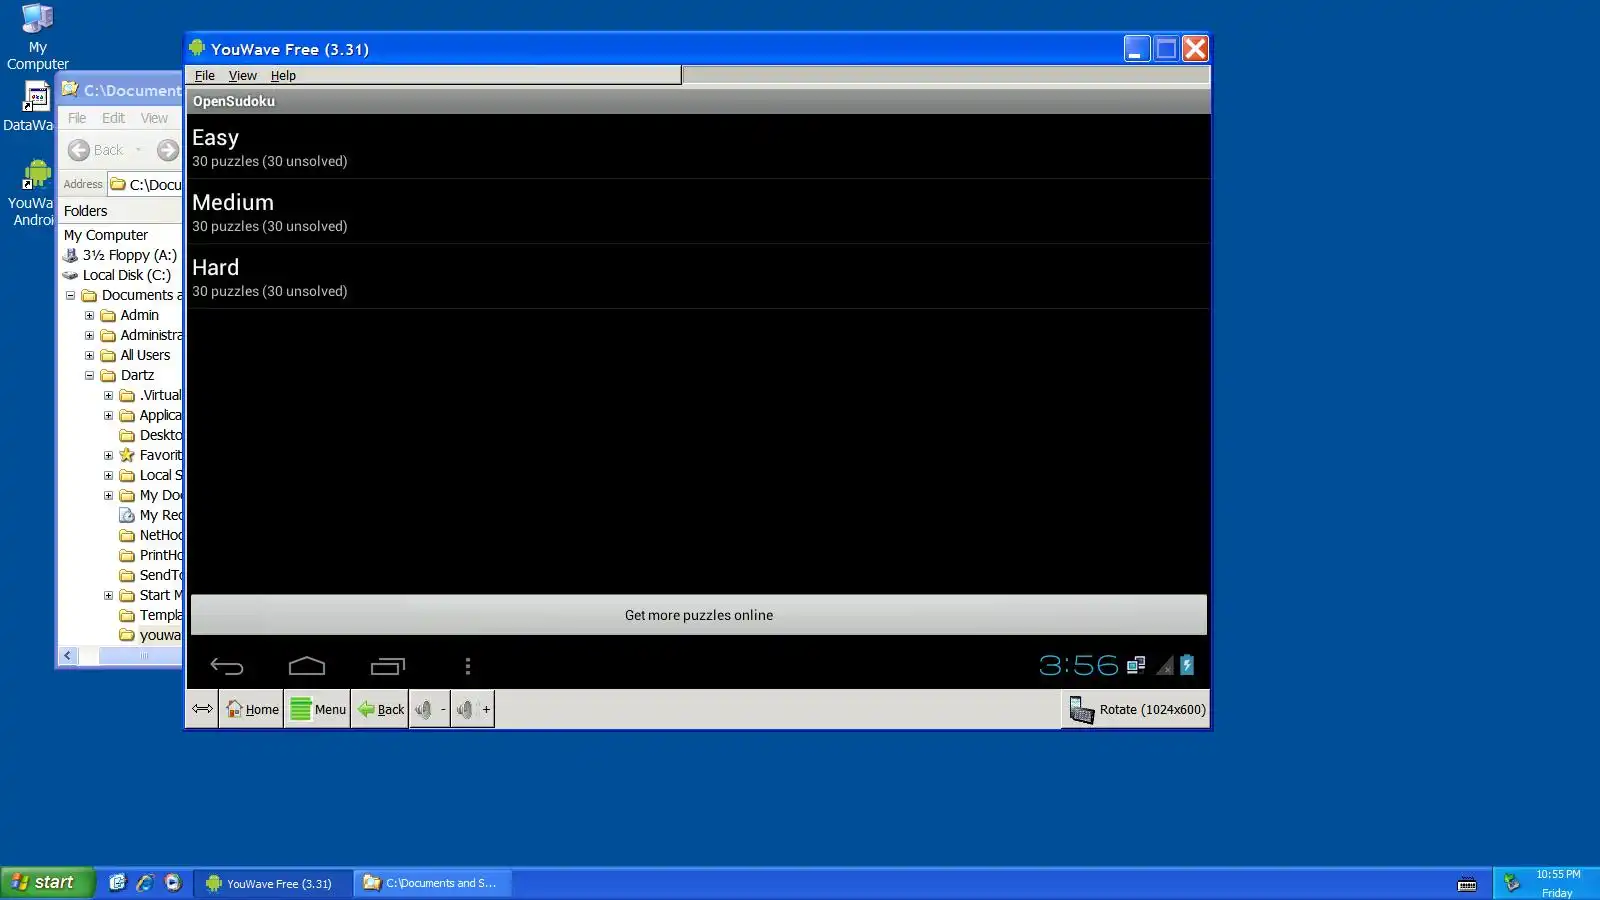This screenshot has height=900, width=1600.
Task: Click the Back button in Explorer
Action: point(96,150)
